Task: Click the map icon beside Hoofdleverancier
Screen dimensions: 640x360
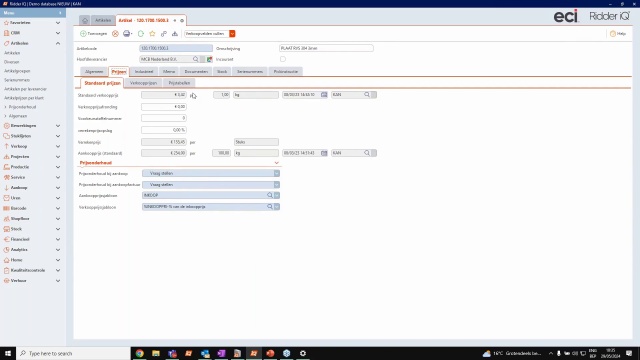Action: pos(209,59)
